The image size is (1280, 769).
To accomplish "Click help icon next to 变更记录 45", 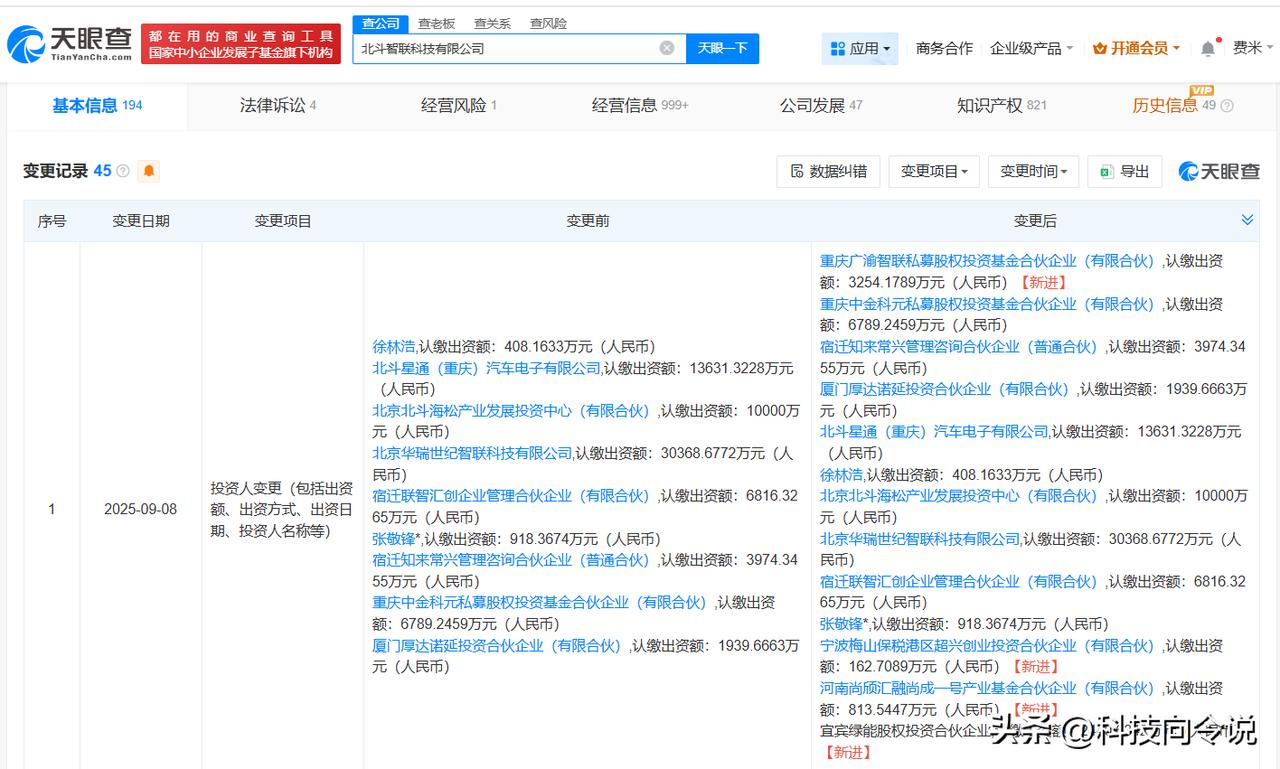I will pos(123,171).
